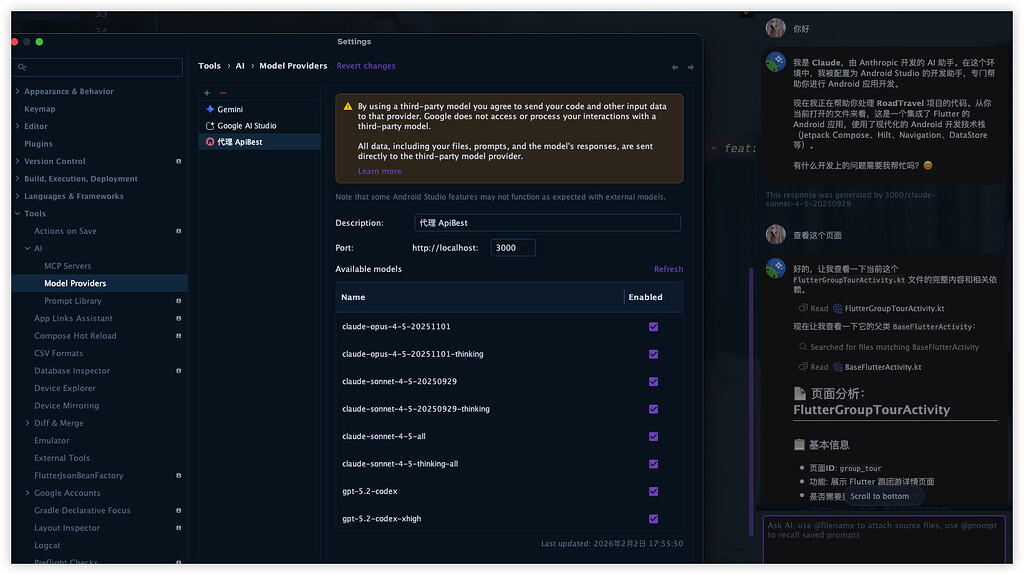Toggle claude-sonnet-4-5-thinking-all checkbox

[653, 464]
